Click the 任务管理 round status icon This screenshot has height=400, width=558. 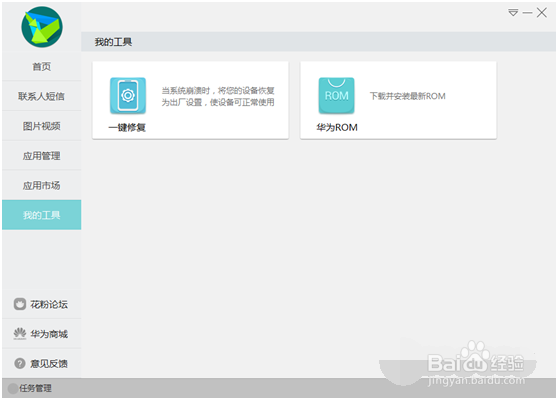click(x=13, y=388)
